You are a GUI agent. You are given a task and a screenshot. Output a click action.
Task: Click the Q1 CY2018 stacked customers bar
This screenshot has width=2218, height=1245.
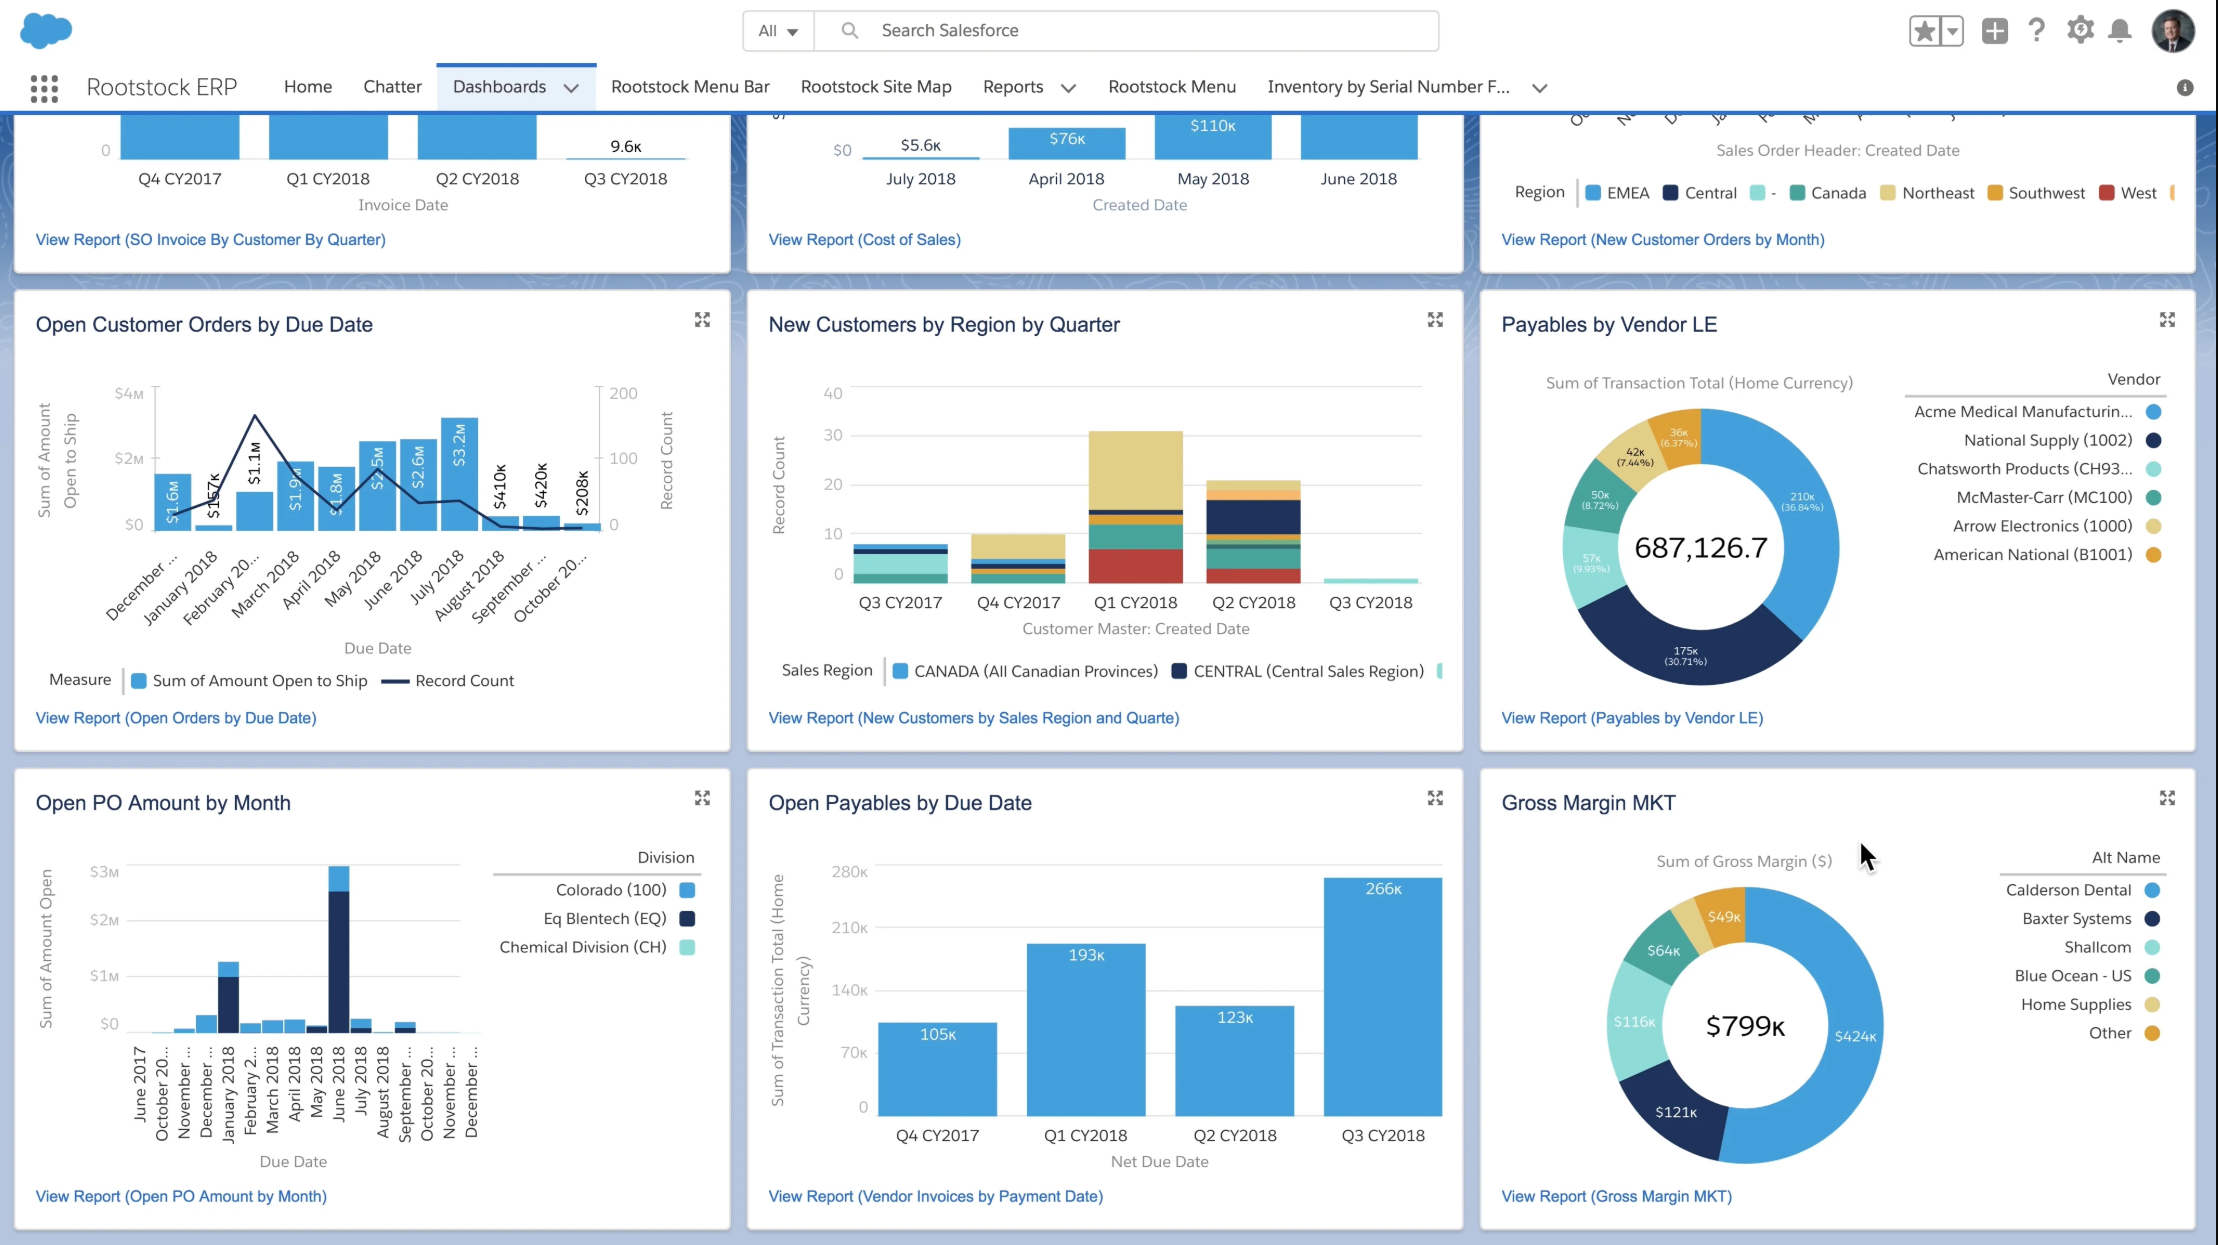coord(1135,507)
